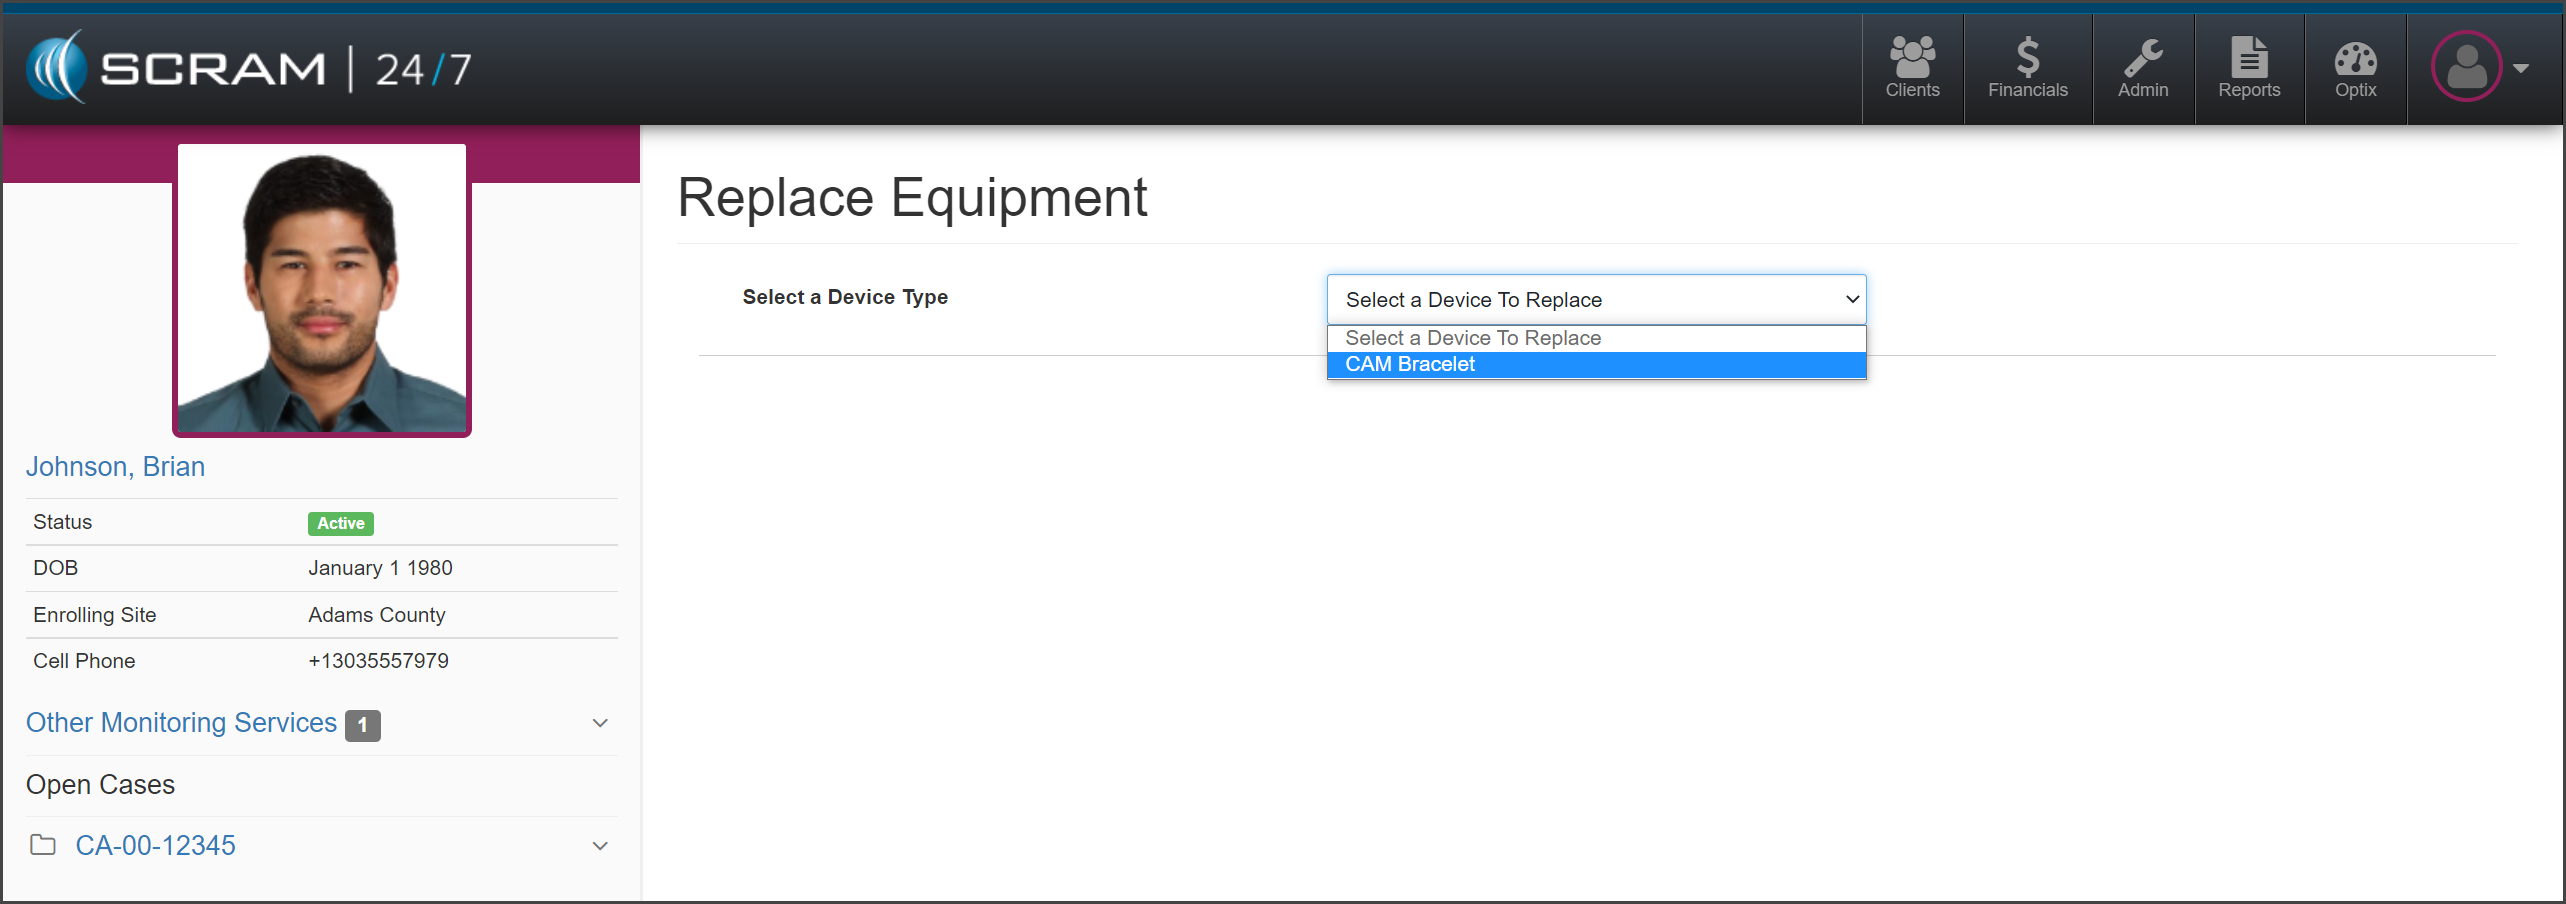Click the SCRAM 24/7 logo
The image size is (2566, 904).
click(249, 68)
